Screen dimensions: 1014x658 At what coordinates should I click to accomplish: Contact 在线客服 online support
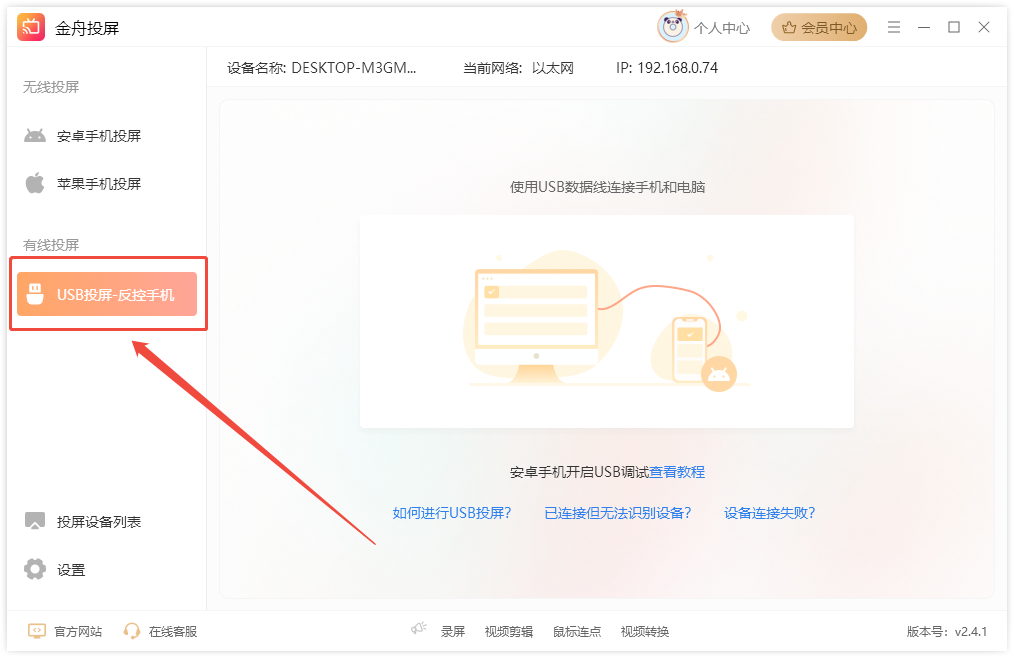(x=172, y=631)
